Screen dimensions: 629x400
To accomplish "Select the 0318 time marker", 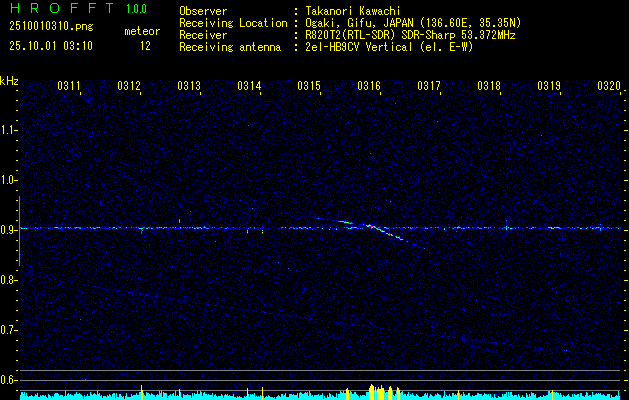I will pyautogui.click(x=489, y=85).
